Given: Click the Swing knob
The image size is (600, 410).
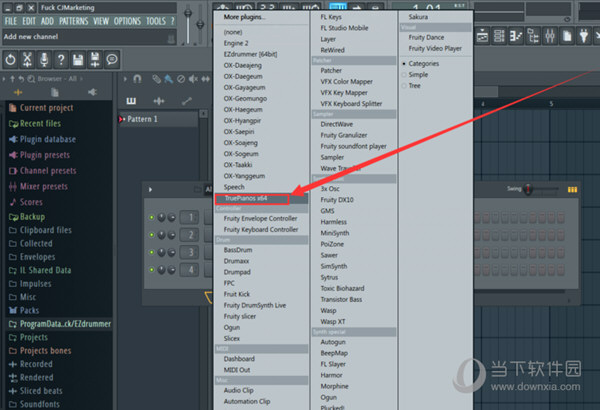Looking at the screenshot, I should (x=528, y=189).
